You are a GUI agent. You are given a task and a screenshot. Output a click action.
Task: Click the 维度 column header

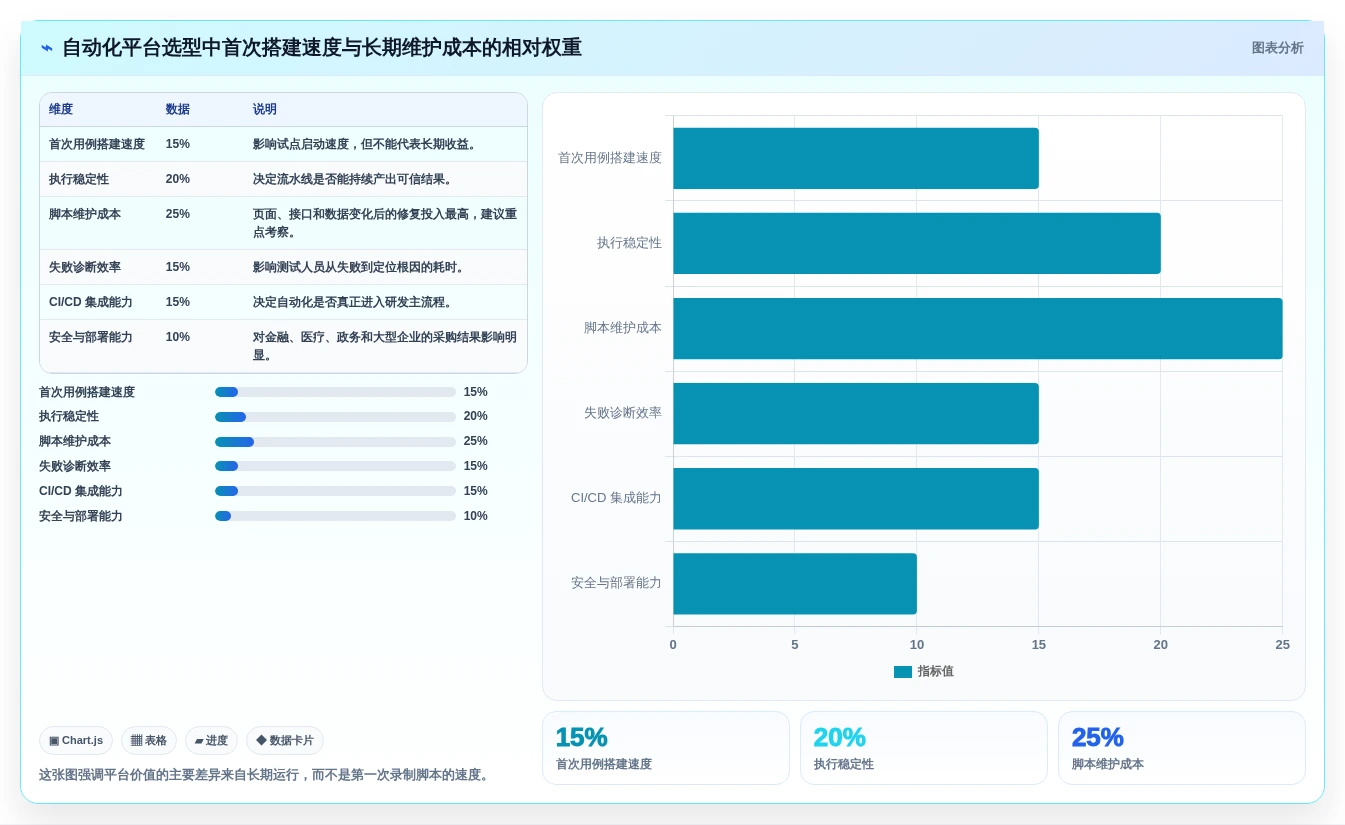(61, 109)
